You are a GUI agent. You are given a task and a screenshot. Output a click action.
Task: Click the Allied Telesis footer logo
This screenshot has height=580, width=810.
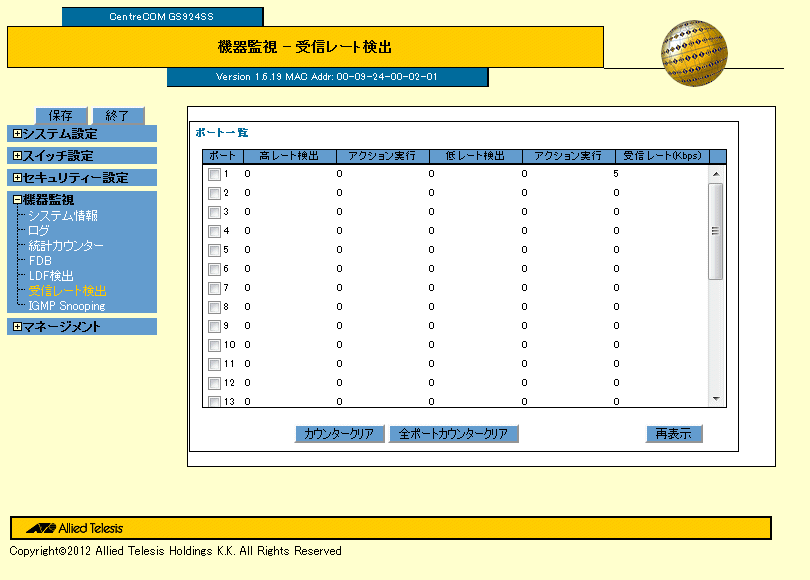point(76,528)
